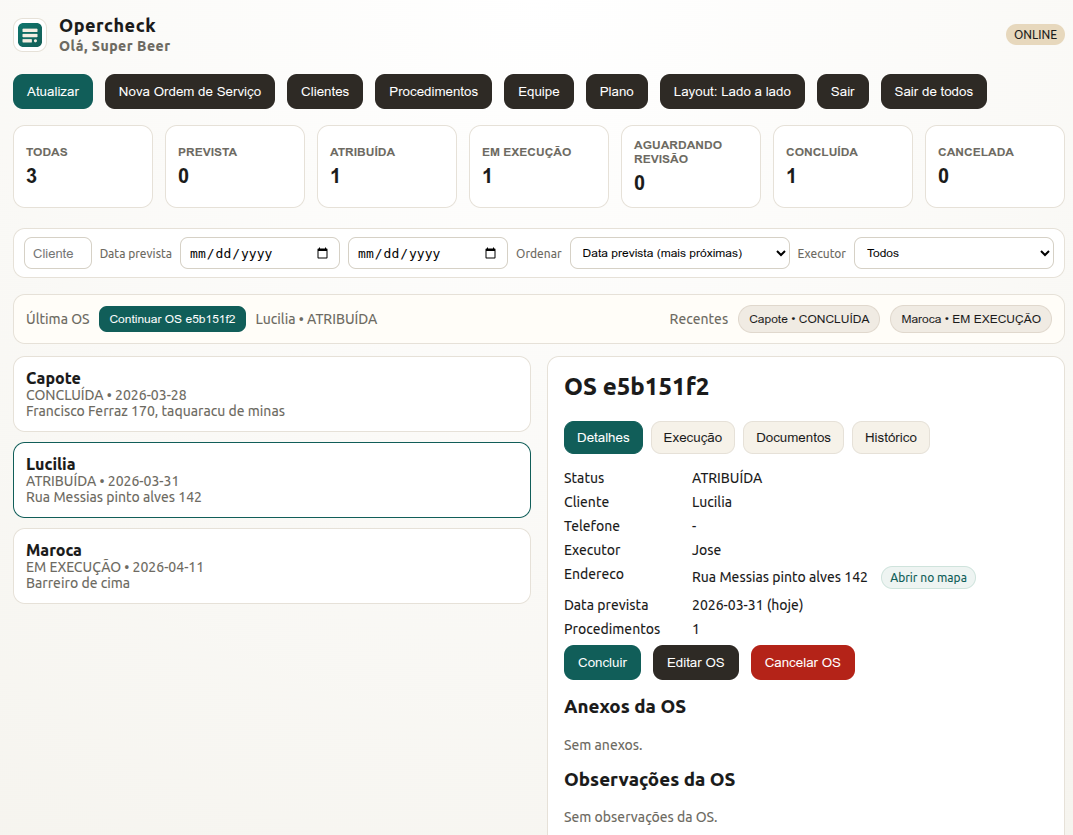Viewport: 1073px width, 835px height.
Task: Open recent order 'Capote • CONCLUÍDA'
Action: (x=808, y=318)
